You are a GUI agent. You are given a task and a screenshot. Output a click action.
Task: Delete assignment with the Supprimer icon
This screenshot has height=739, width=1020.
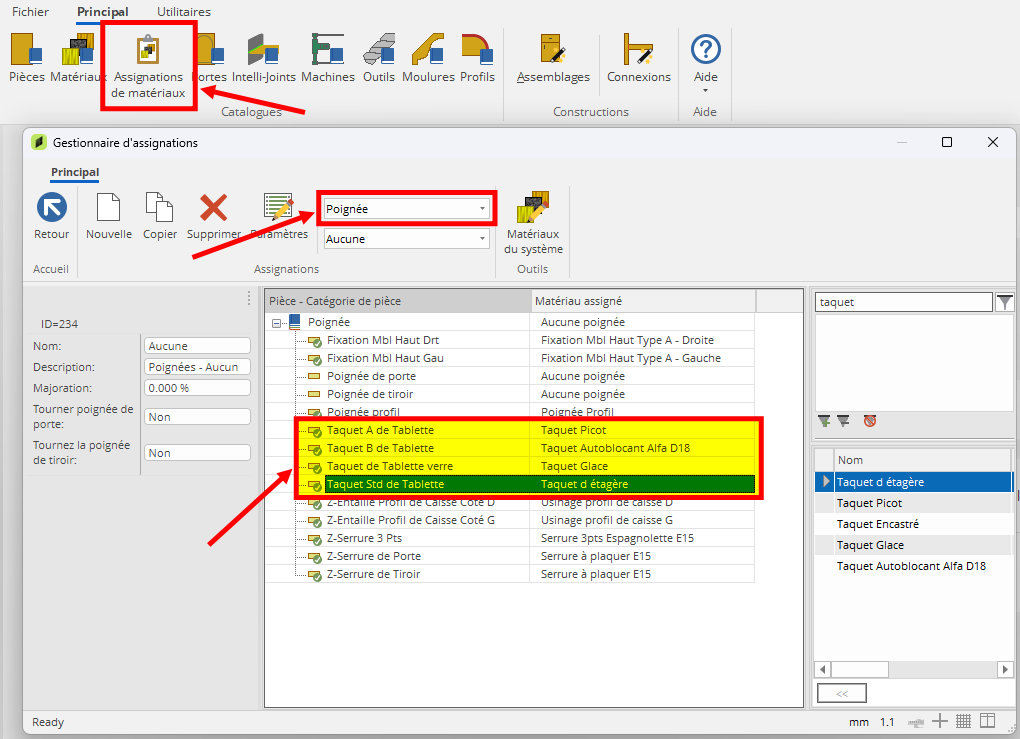(x=213, y=217)
